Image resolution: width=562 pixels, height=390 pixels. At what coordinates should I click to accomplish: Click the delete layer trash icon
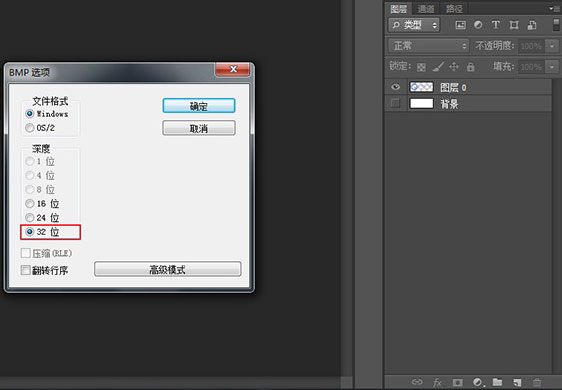pyautogui.click(x=537, y=382)
